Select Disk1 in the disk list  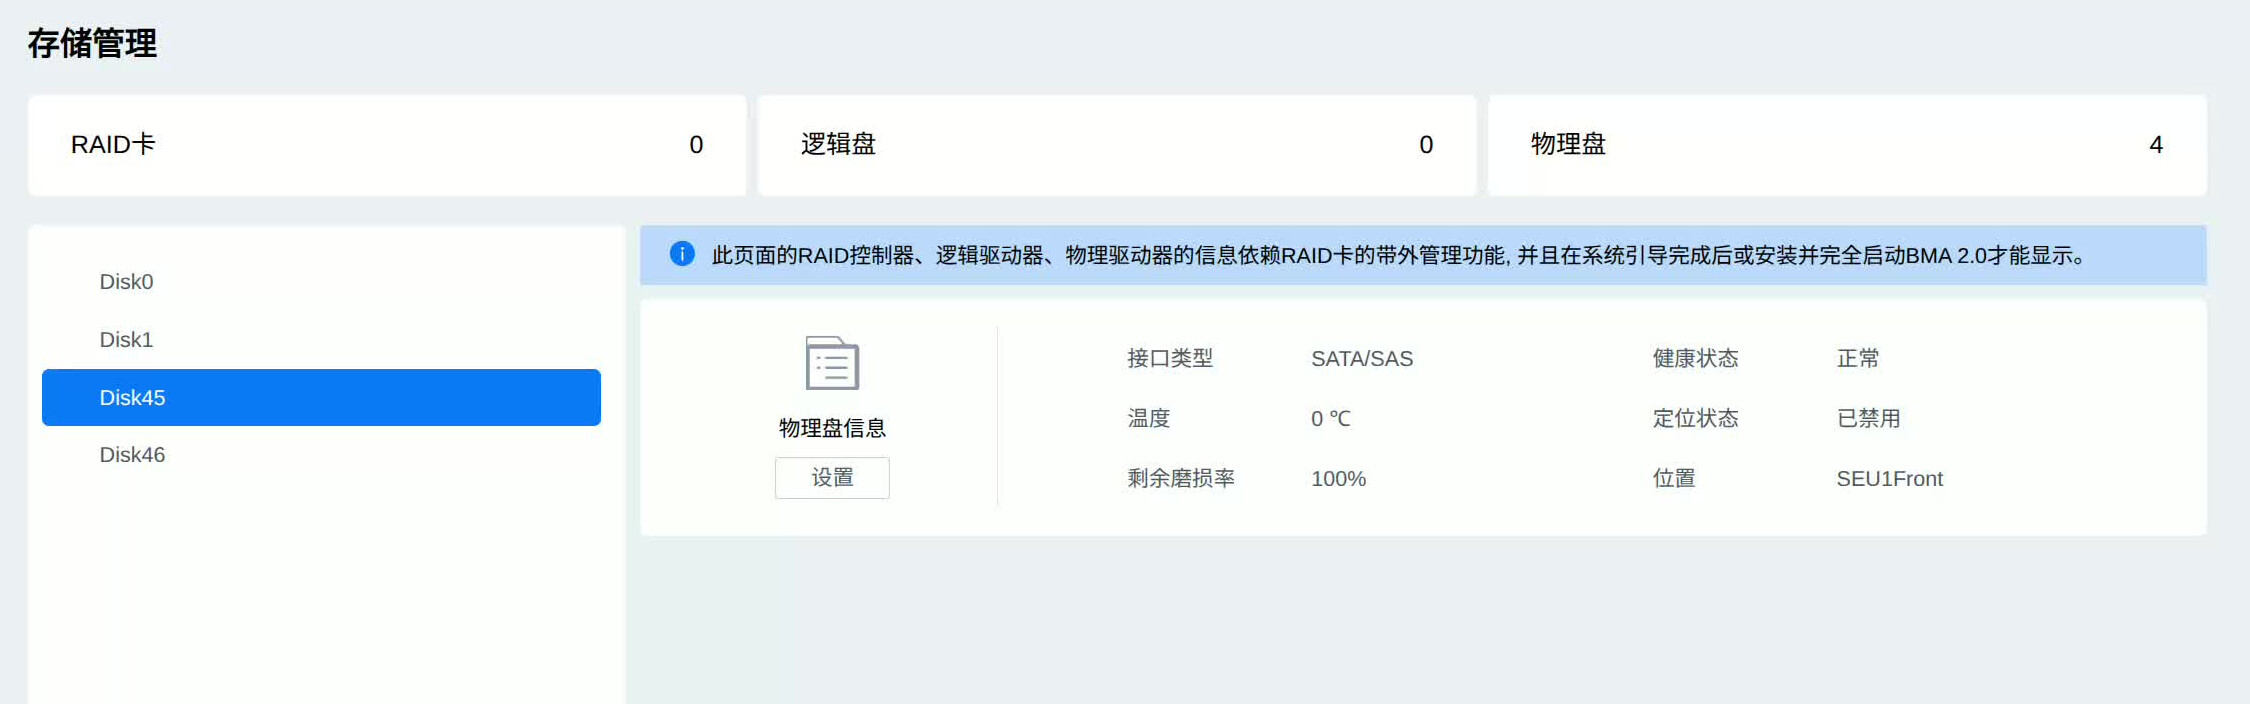pos(126,340)
